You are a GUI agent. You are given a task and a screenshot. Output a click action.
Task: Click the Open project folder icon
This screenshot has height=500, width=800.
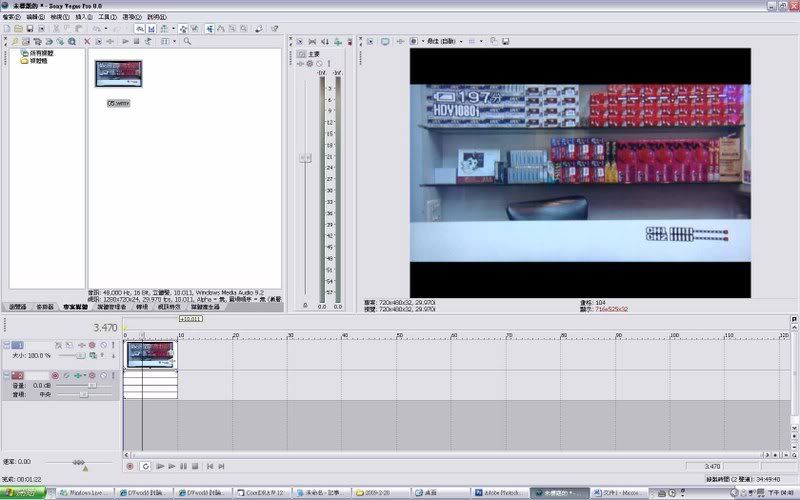pyautogui.click(x=18, y=29)
